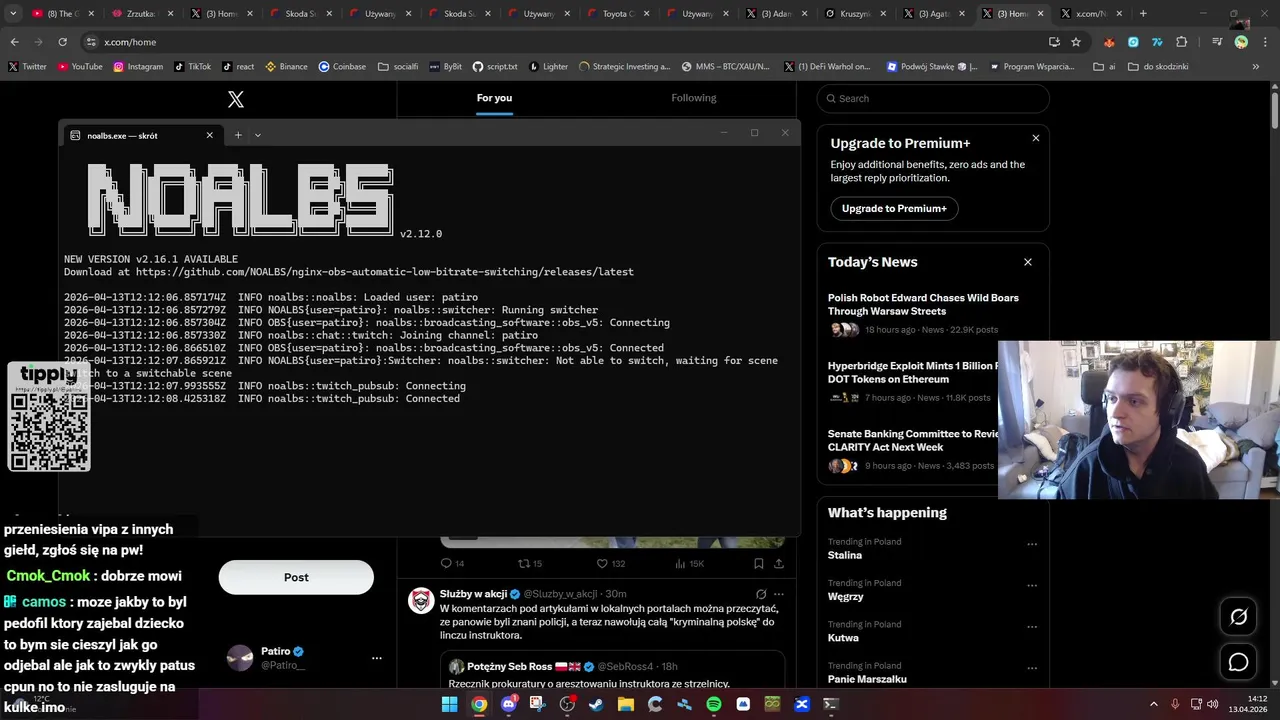Open more options on Służby w akcji post
This screenshot has height=720, width=1280.
click(x=779, y=594)
